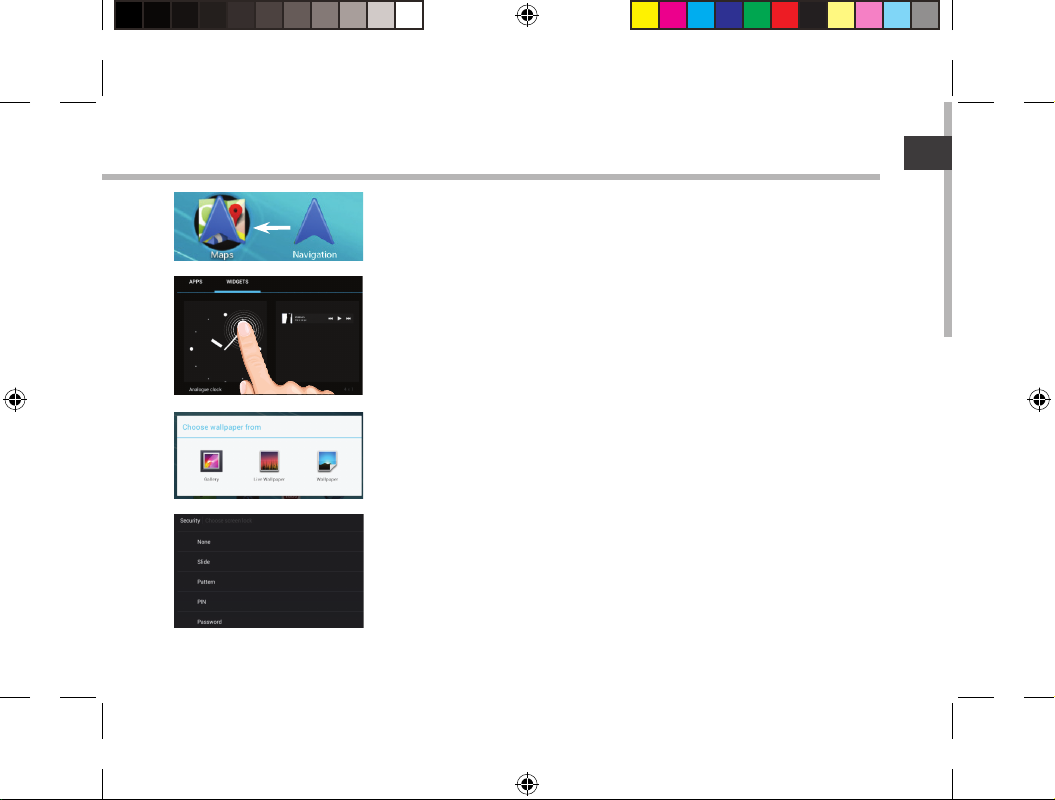The image size is (1055, 800).
Task: Select Slide screen lock option
Action: pyautogui.click(x=204, y=562)
